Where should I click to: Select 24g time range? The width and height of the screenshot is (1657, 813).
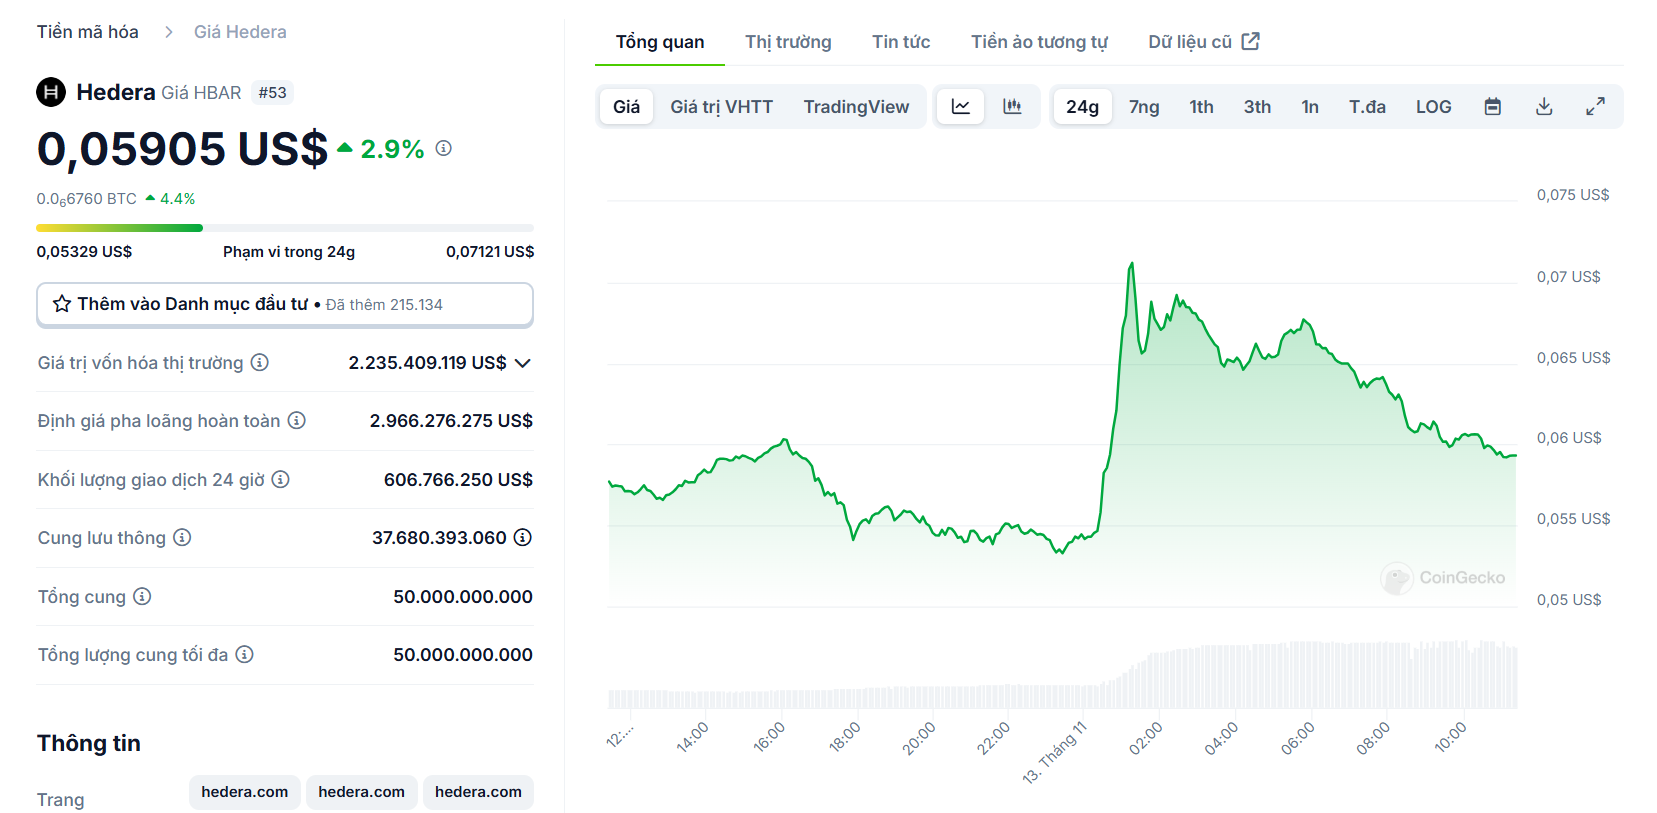[x=1082, y=106]
